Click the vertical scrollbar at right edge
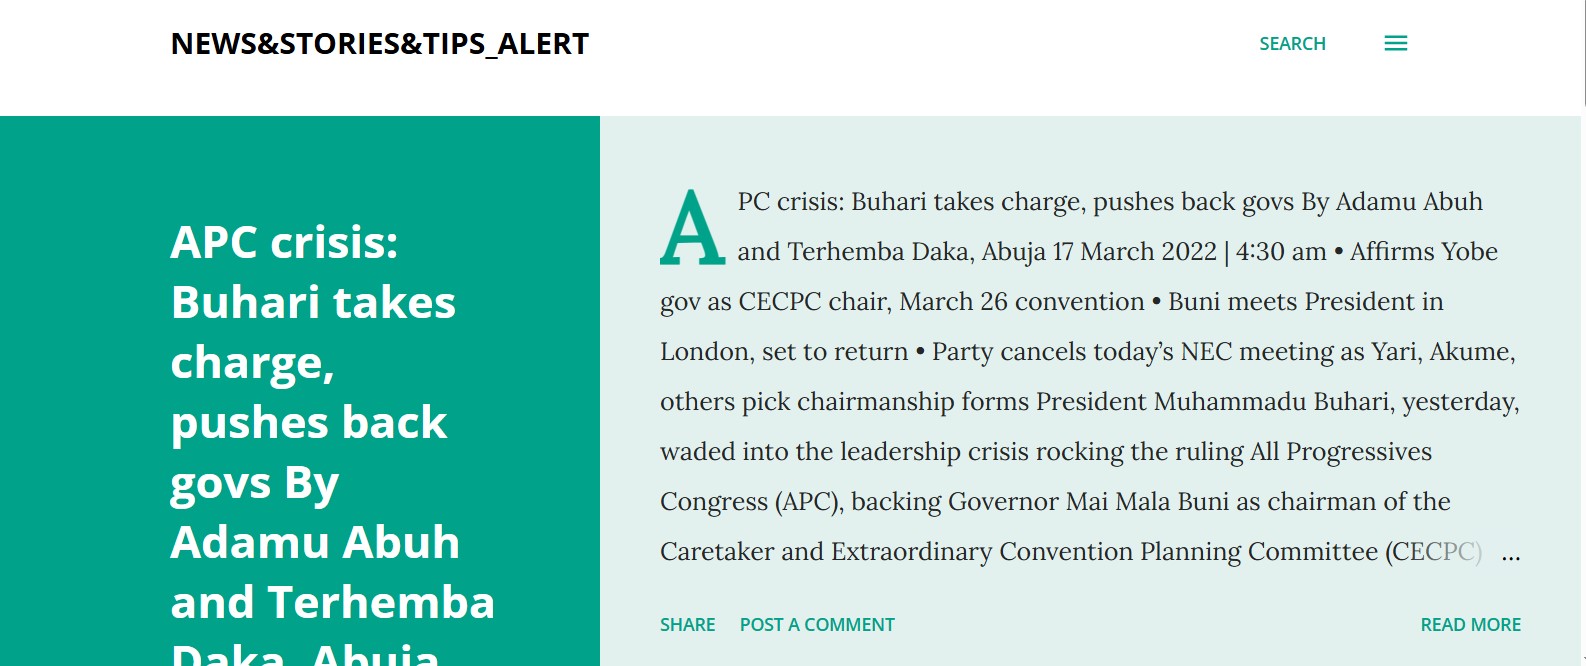 coord(1583,300)
